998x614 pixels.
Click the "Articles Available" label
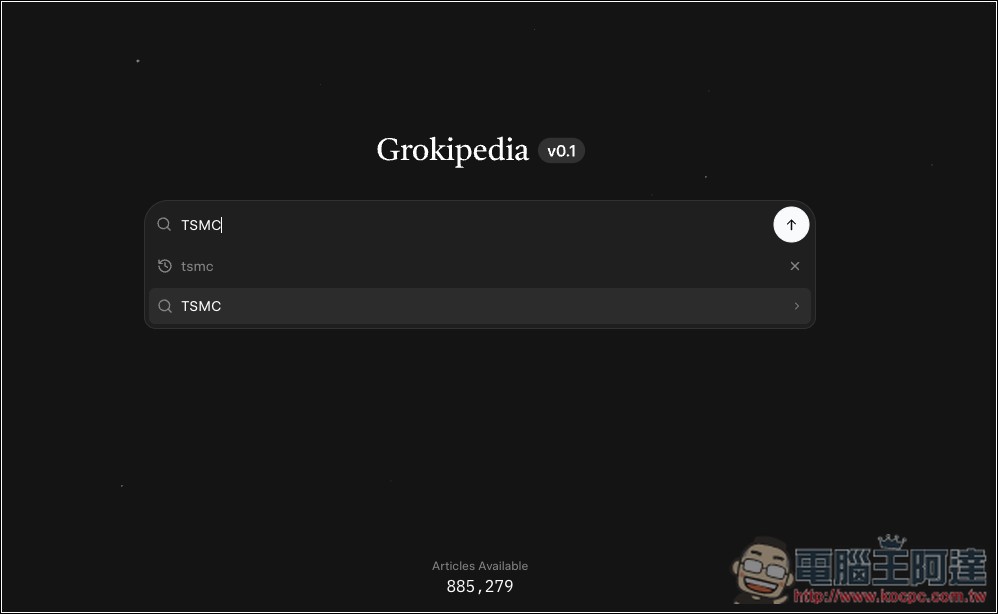(480, 566)
